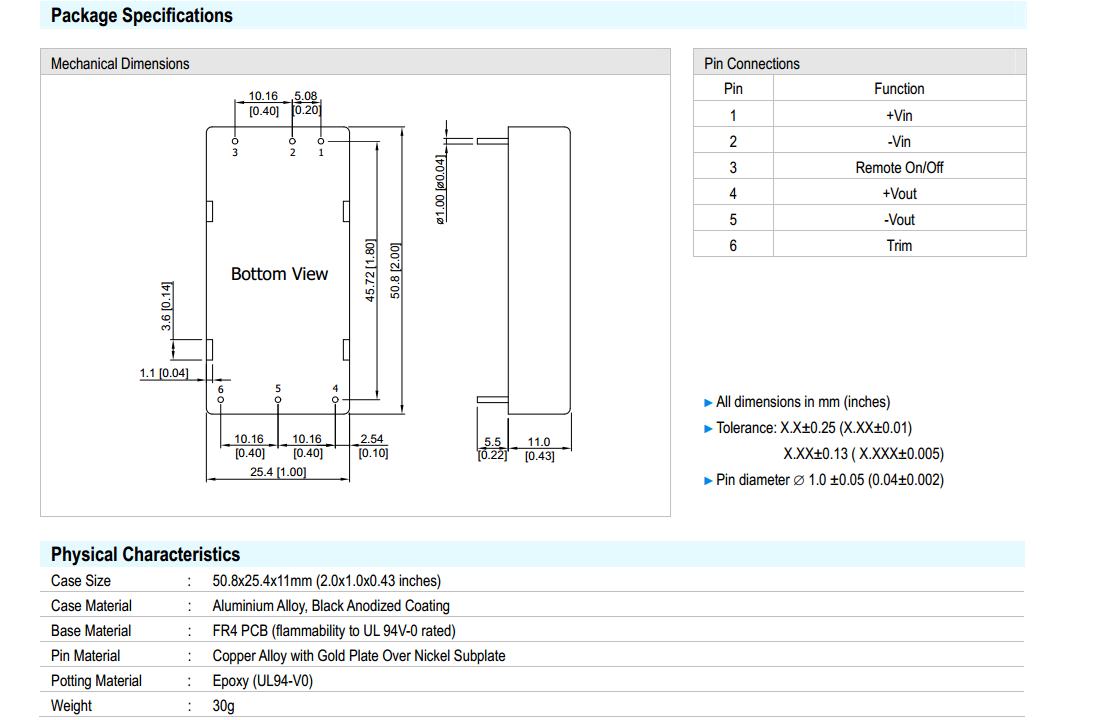The image size is (1102, 720).
Task: Click pin 6 circle in bottom view drawing
Action: (x=221, y=399)
